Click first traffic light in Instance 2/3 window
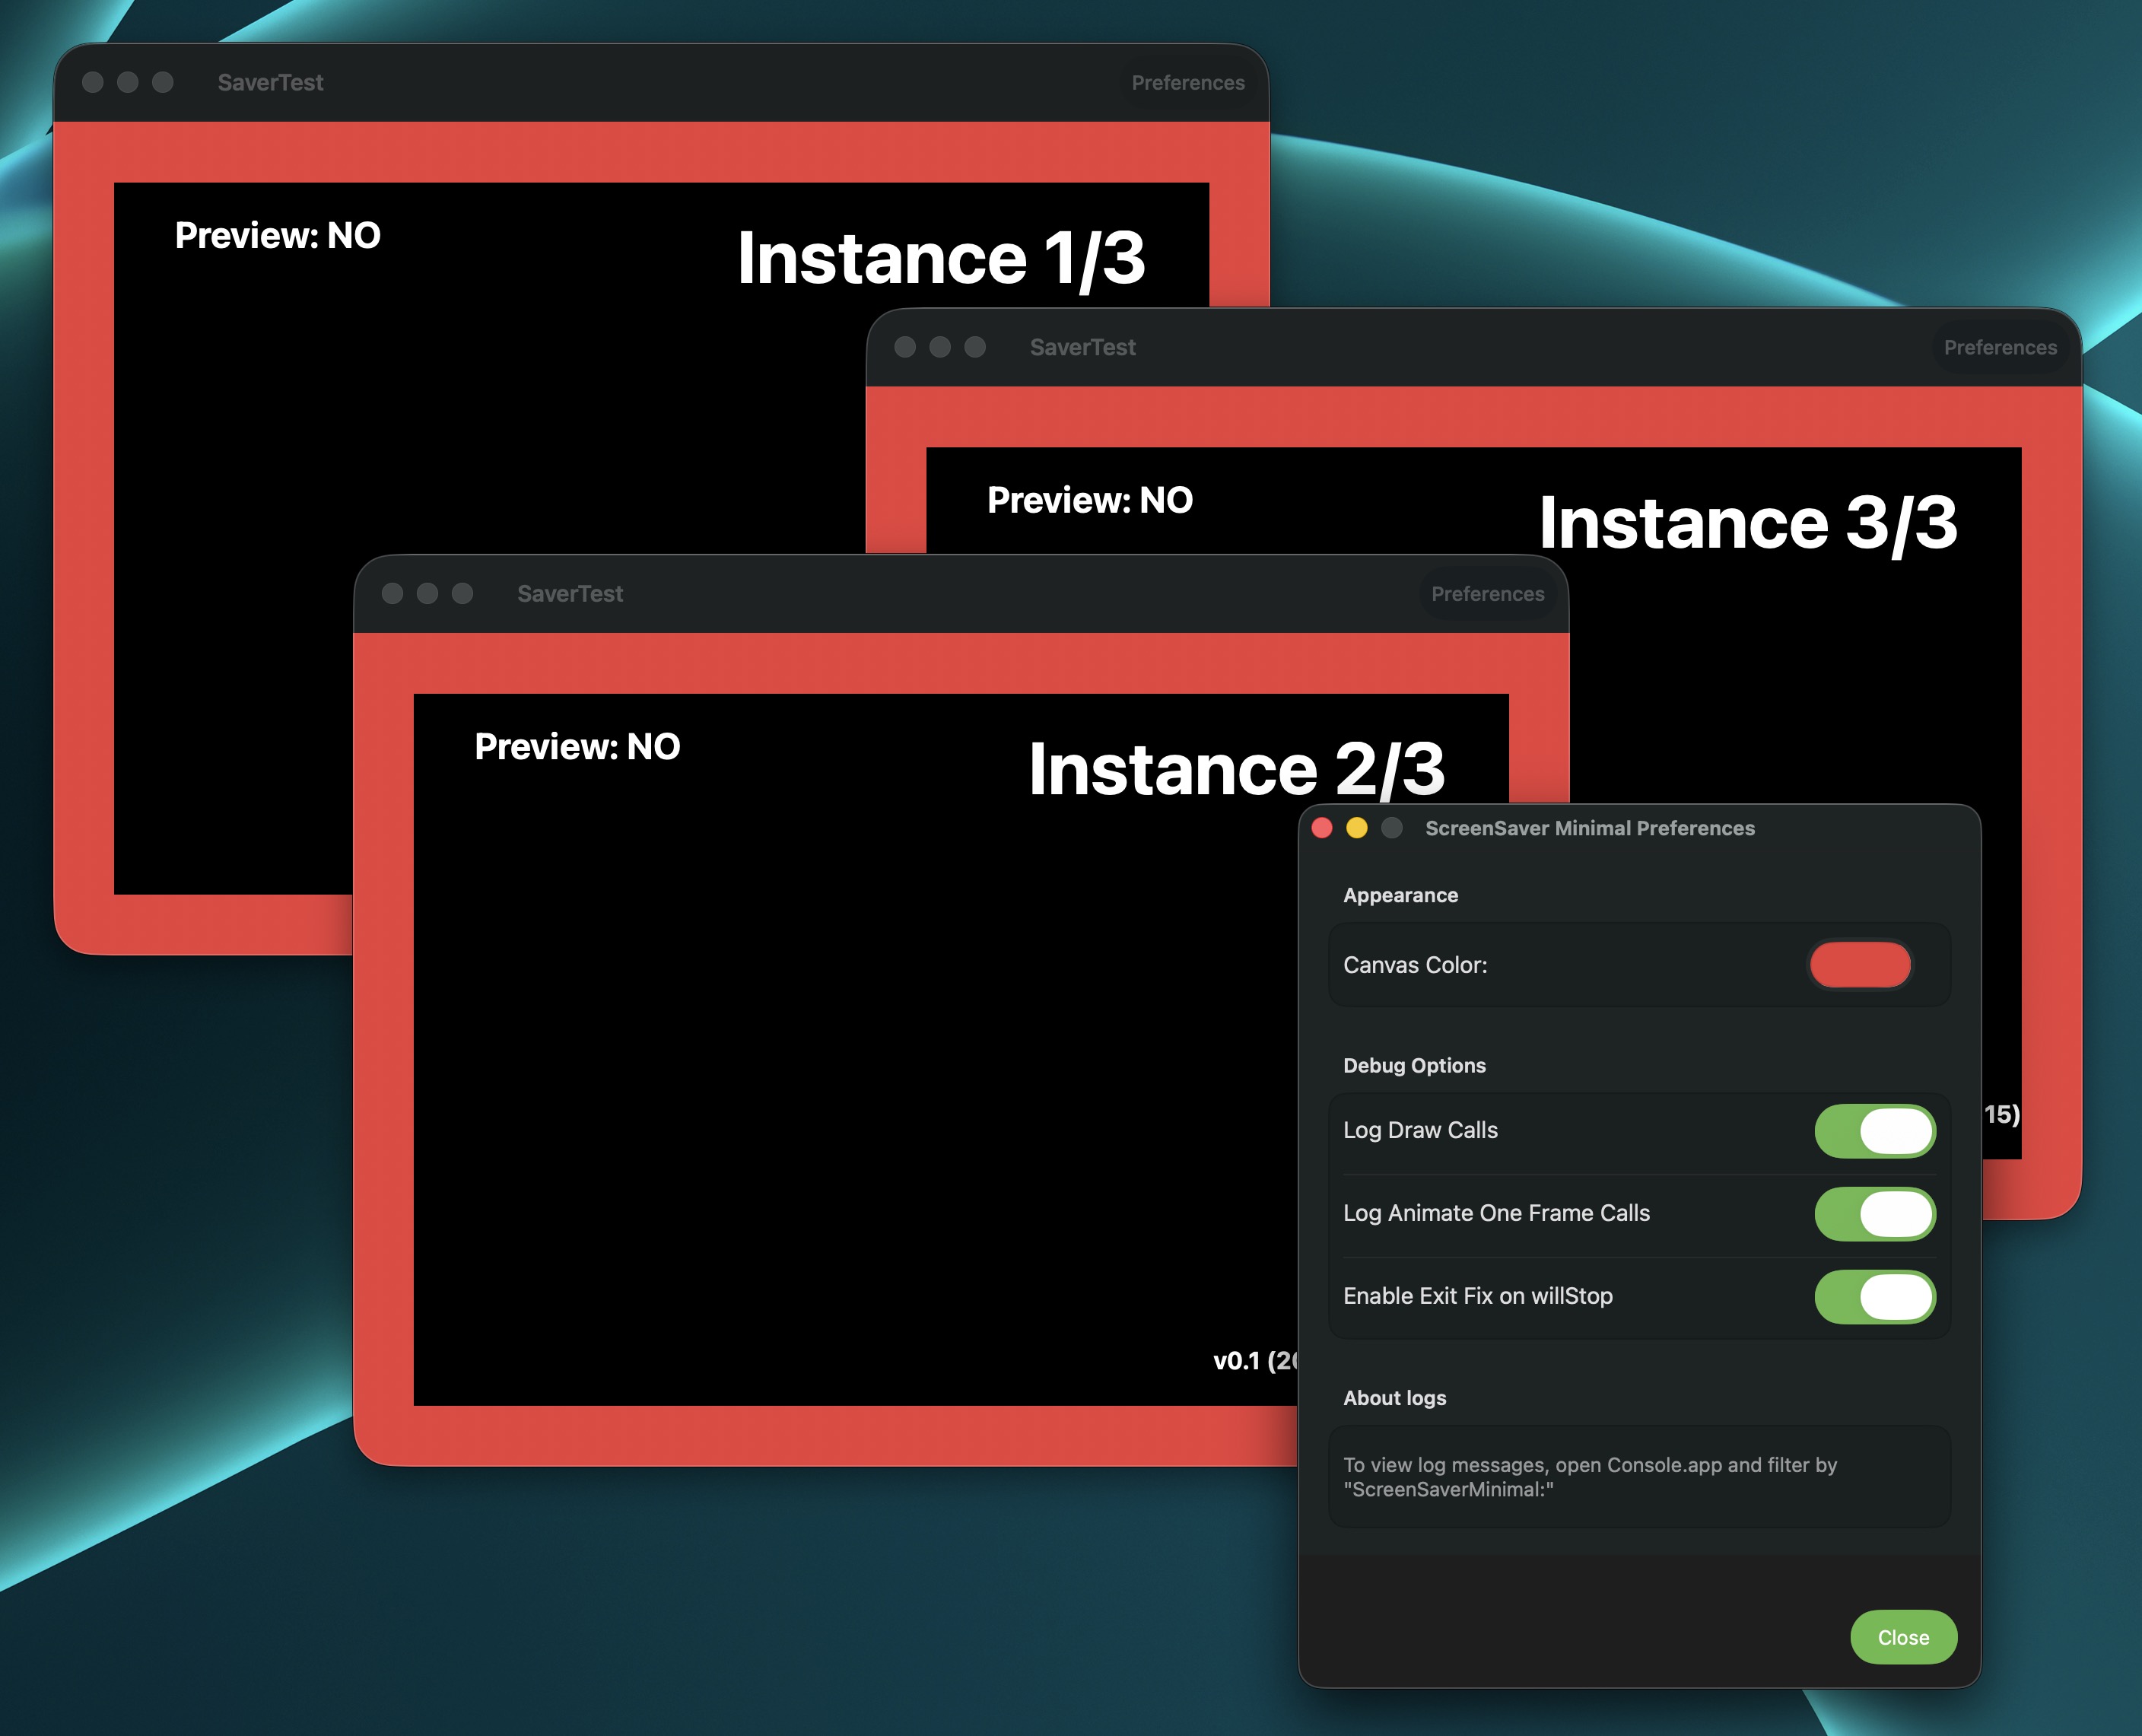This screenshot has width=2142, height=1736. point(392,594)
